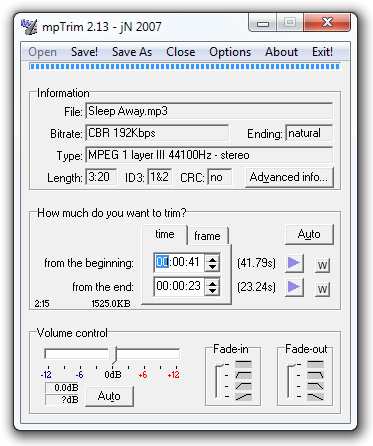The height and width of the screenshot is (446, 373).
Task: Click Exit! in the menu bar
Action: click(322, 52)
